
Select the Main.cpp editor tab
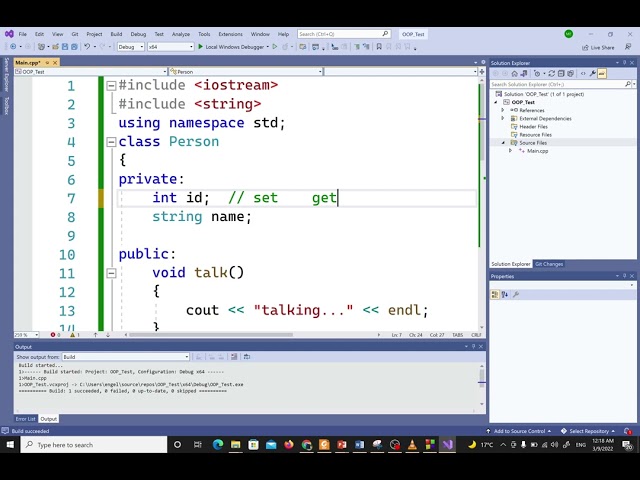point(28,62)
